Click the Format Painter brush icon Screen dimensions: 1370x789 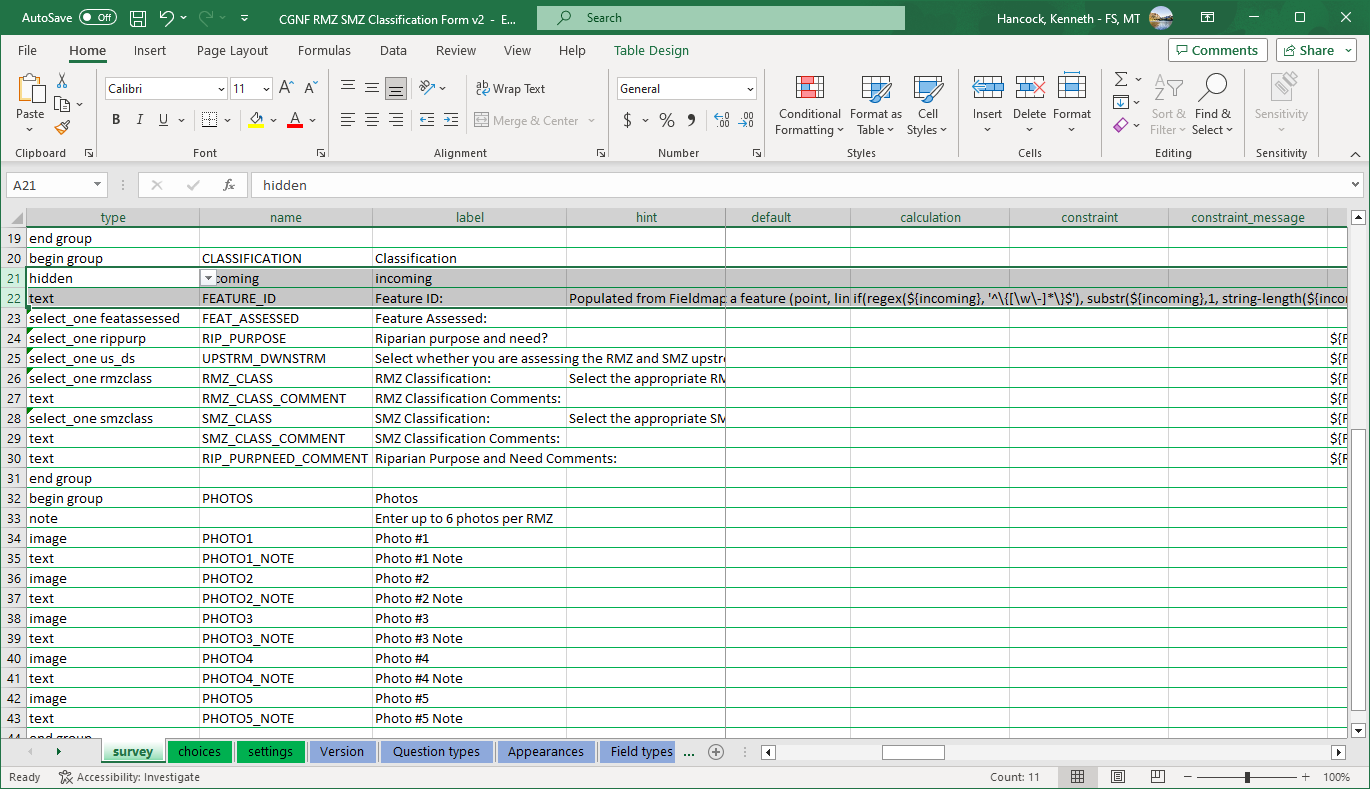click(62, 128)
